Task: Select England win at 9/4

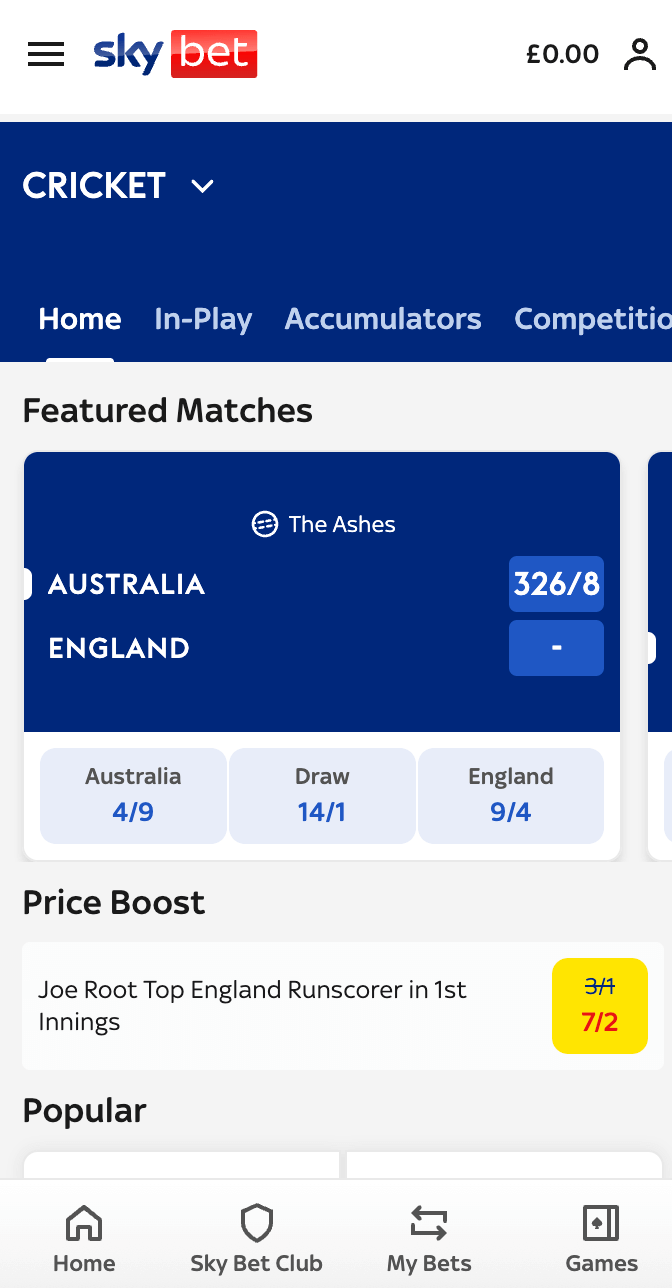Action: coord(510,795)
